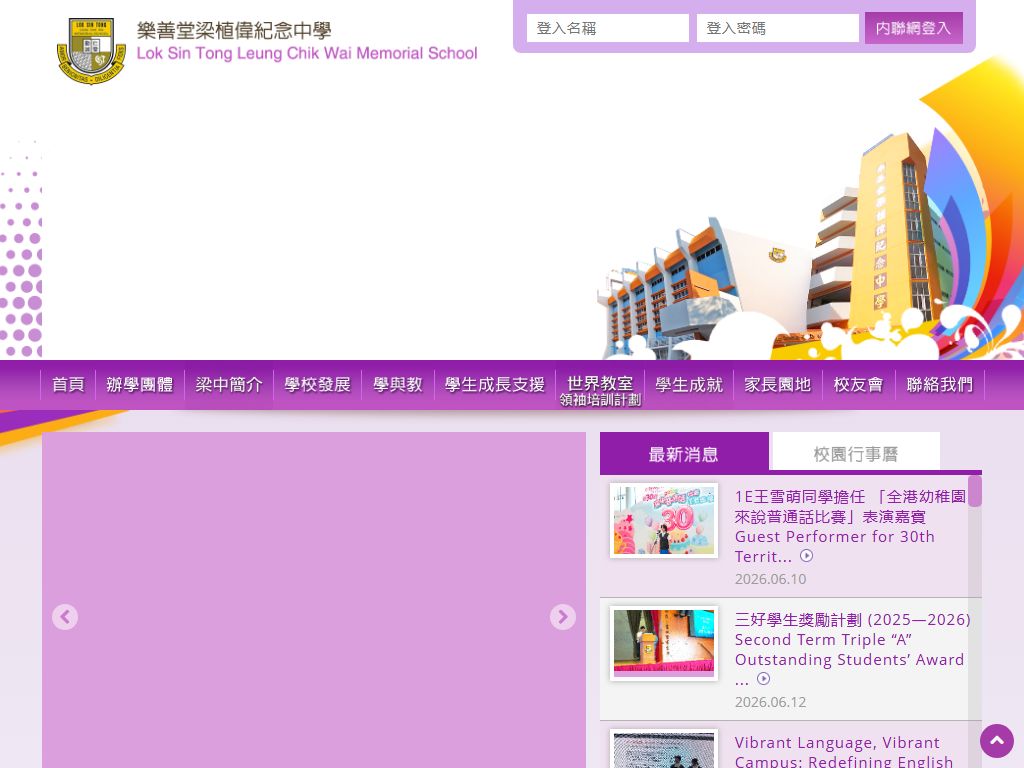1024x768 pixels.
Task: Open the 學校發展 menu
Action: 317,385
